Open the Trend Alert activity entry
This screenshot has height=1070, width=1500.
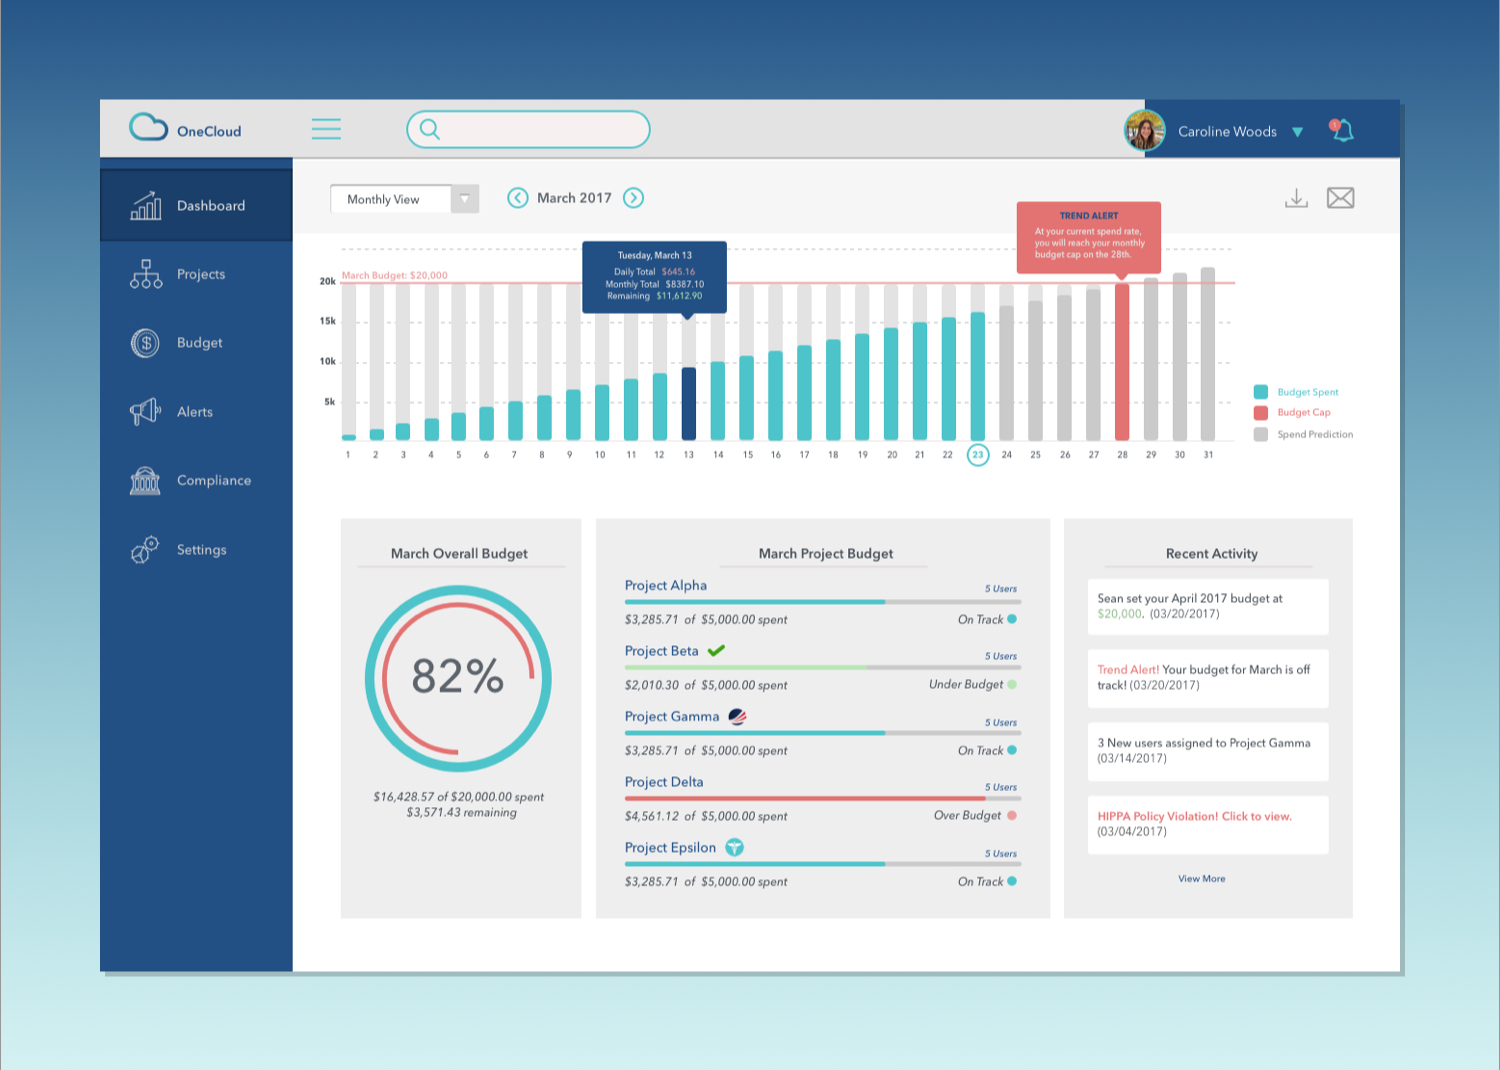point(1208,678)
